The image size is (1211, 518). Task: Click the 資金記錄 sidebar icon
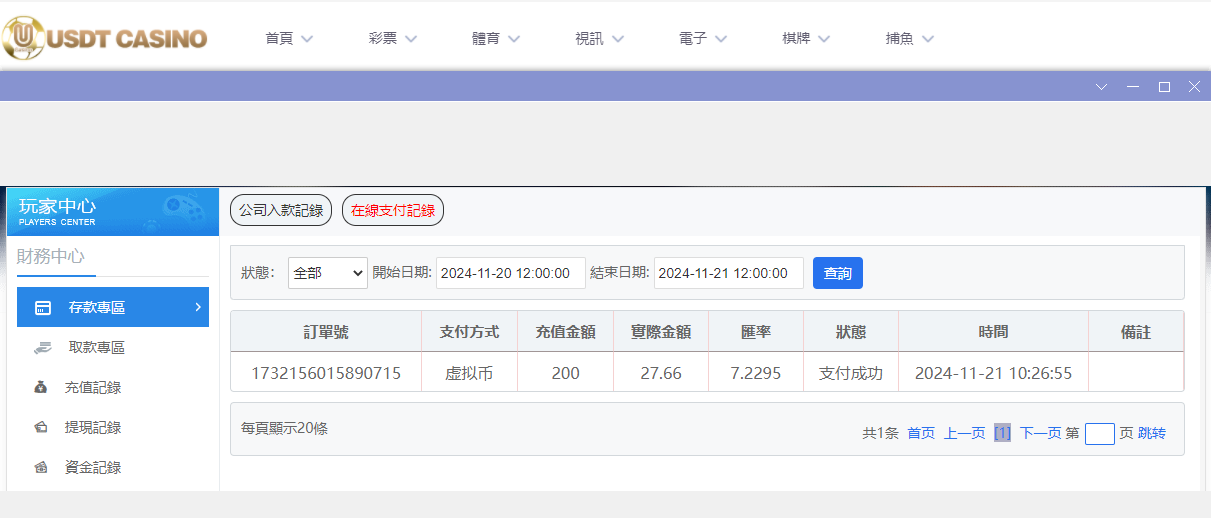[x=41, y=467]
